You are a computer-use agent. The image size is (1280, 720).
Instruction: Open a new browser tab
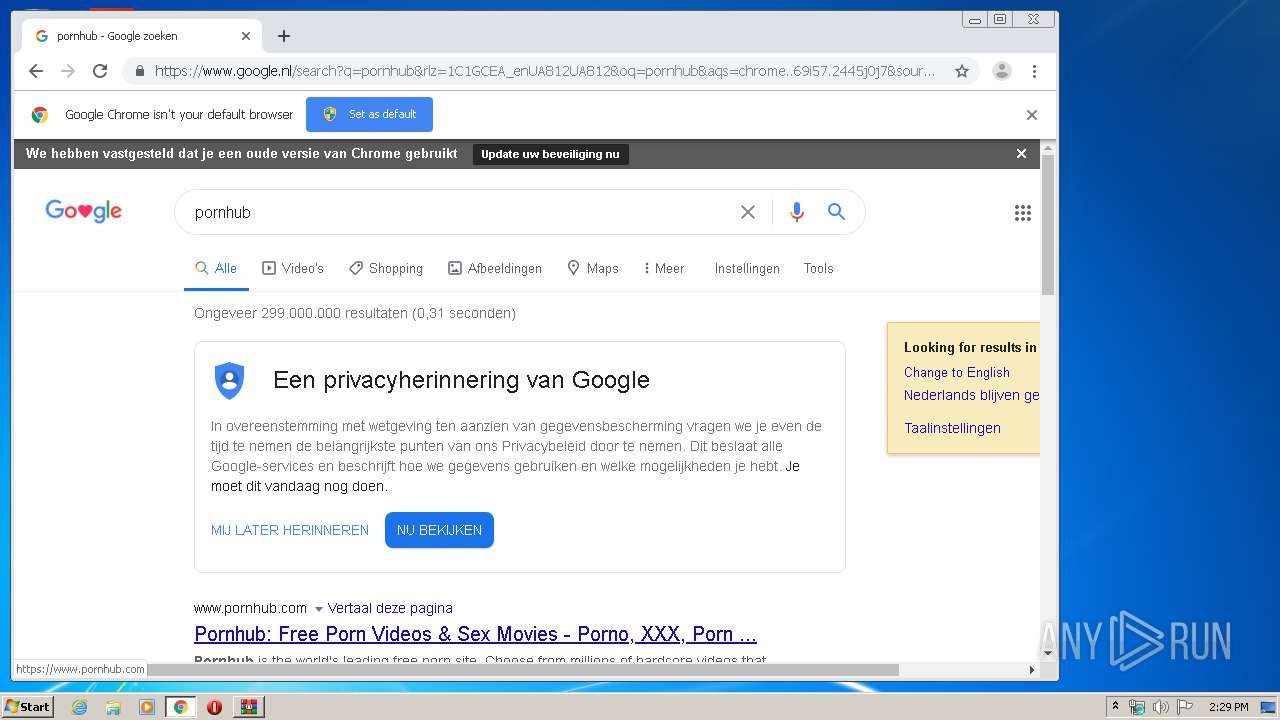(x=284, y=36)
